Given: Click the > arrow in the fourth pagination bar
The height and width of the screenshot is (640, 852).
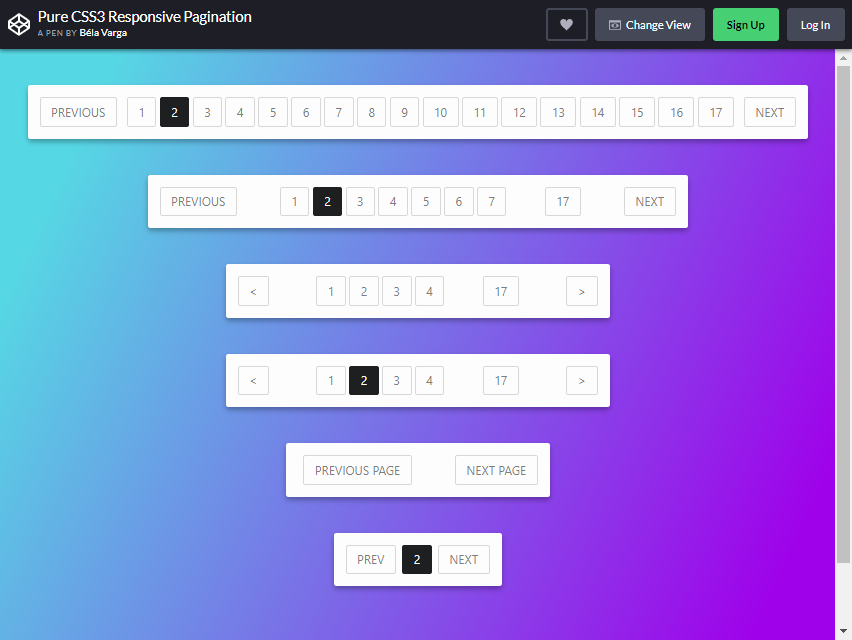Looking at the screenshot, I should [x=582, y=380].
